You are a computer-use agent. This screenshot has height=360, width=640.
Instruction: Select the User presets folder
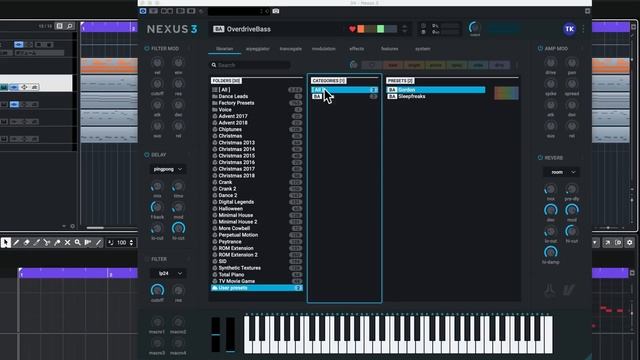257,288
